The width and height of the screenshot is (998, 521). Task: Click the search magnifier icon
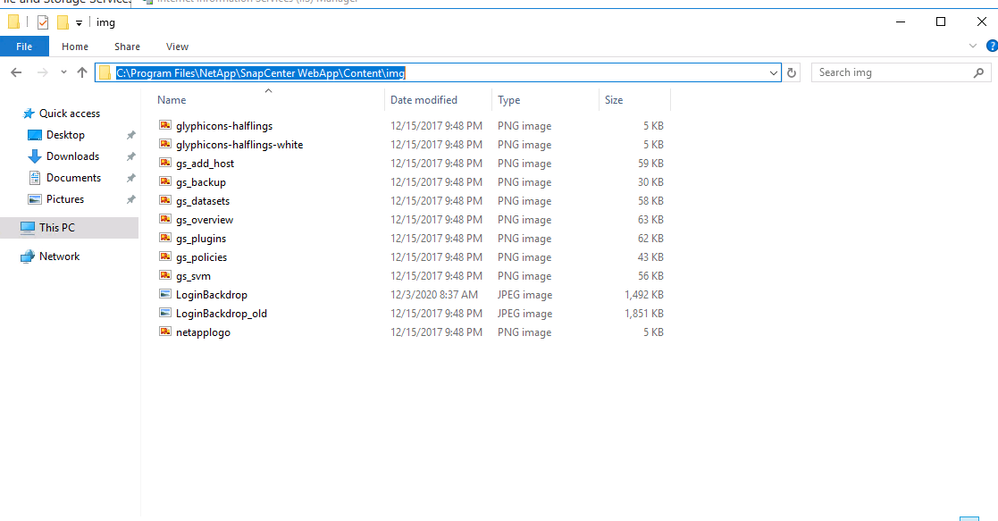pos(979,73)
